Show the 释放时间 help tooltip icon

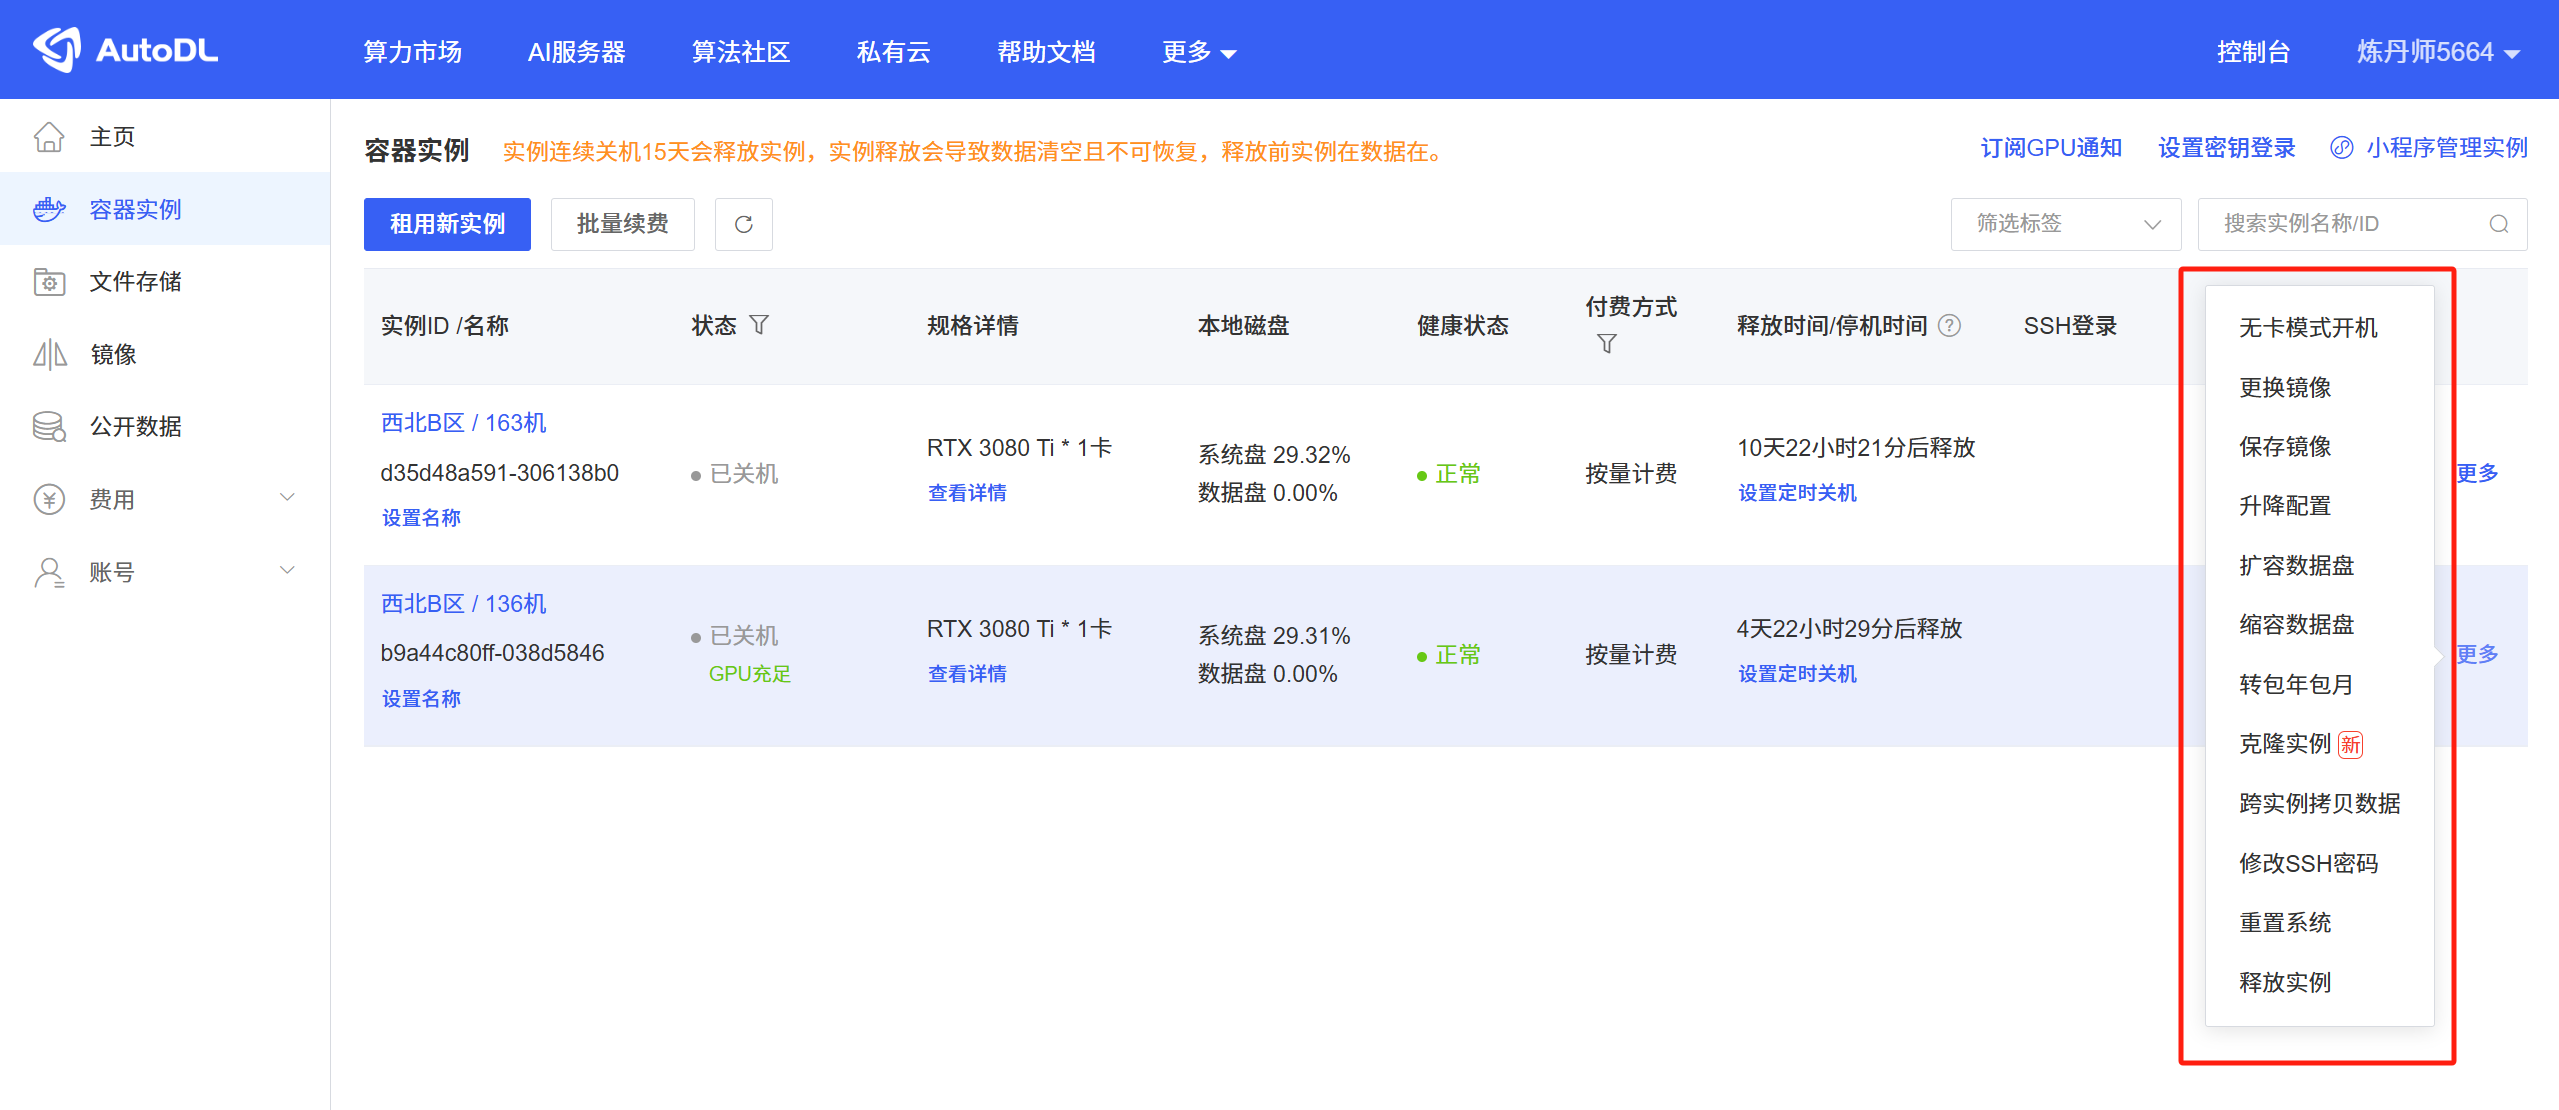[x=1948, y=325]
